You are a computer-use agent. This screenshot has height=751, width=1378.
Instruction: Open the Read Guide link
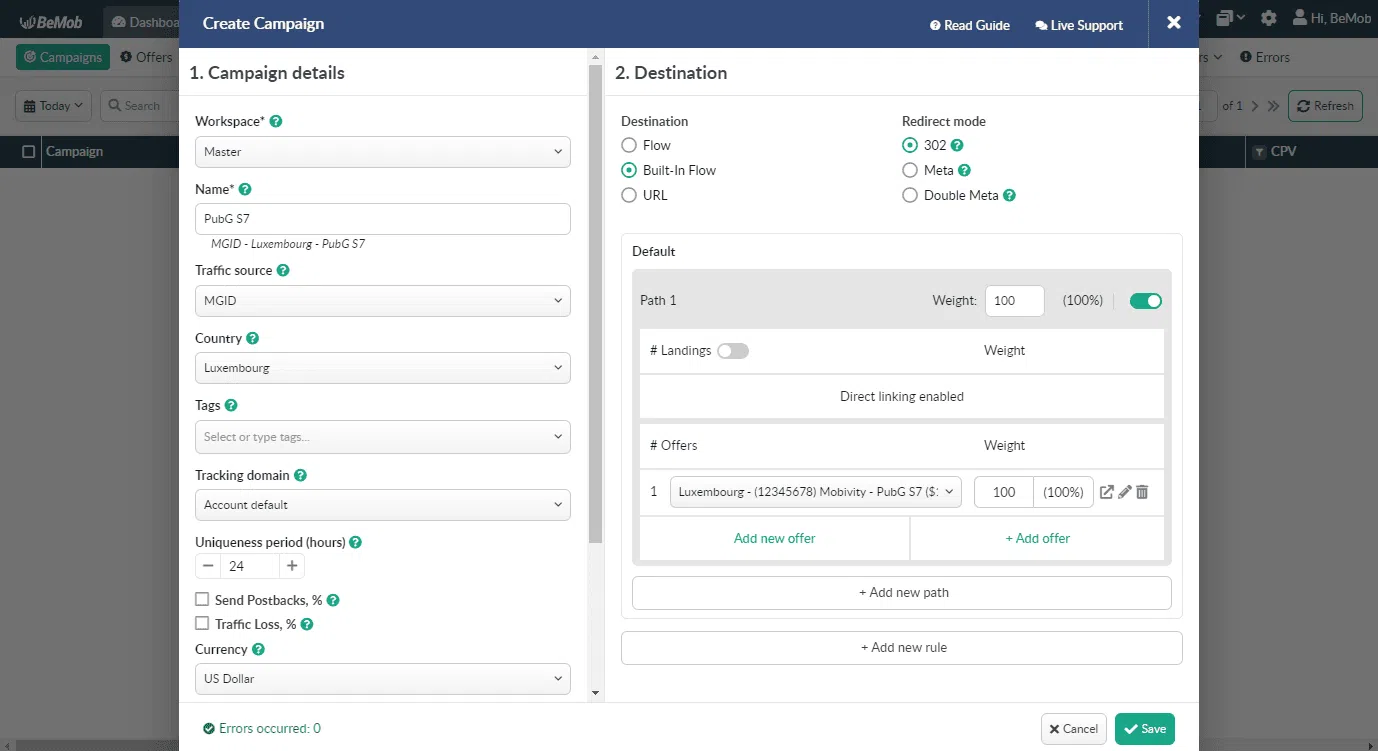point(969,25)
